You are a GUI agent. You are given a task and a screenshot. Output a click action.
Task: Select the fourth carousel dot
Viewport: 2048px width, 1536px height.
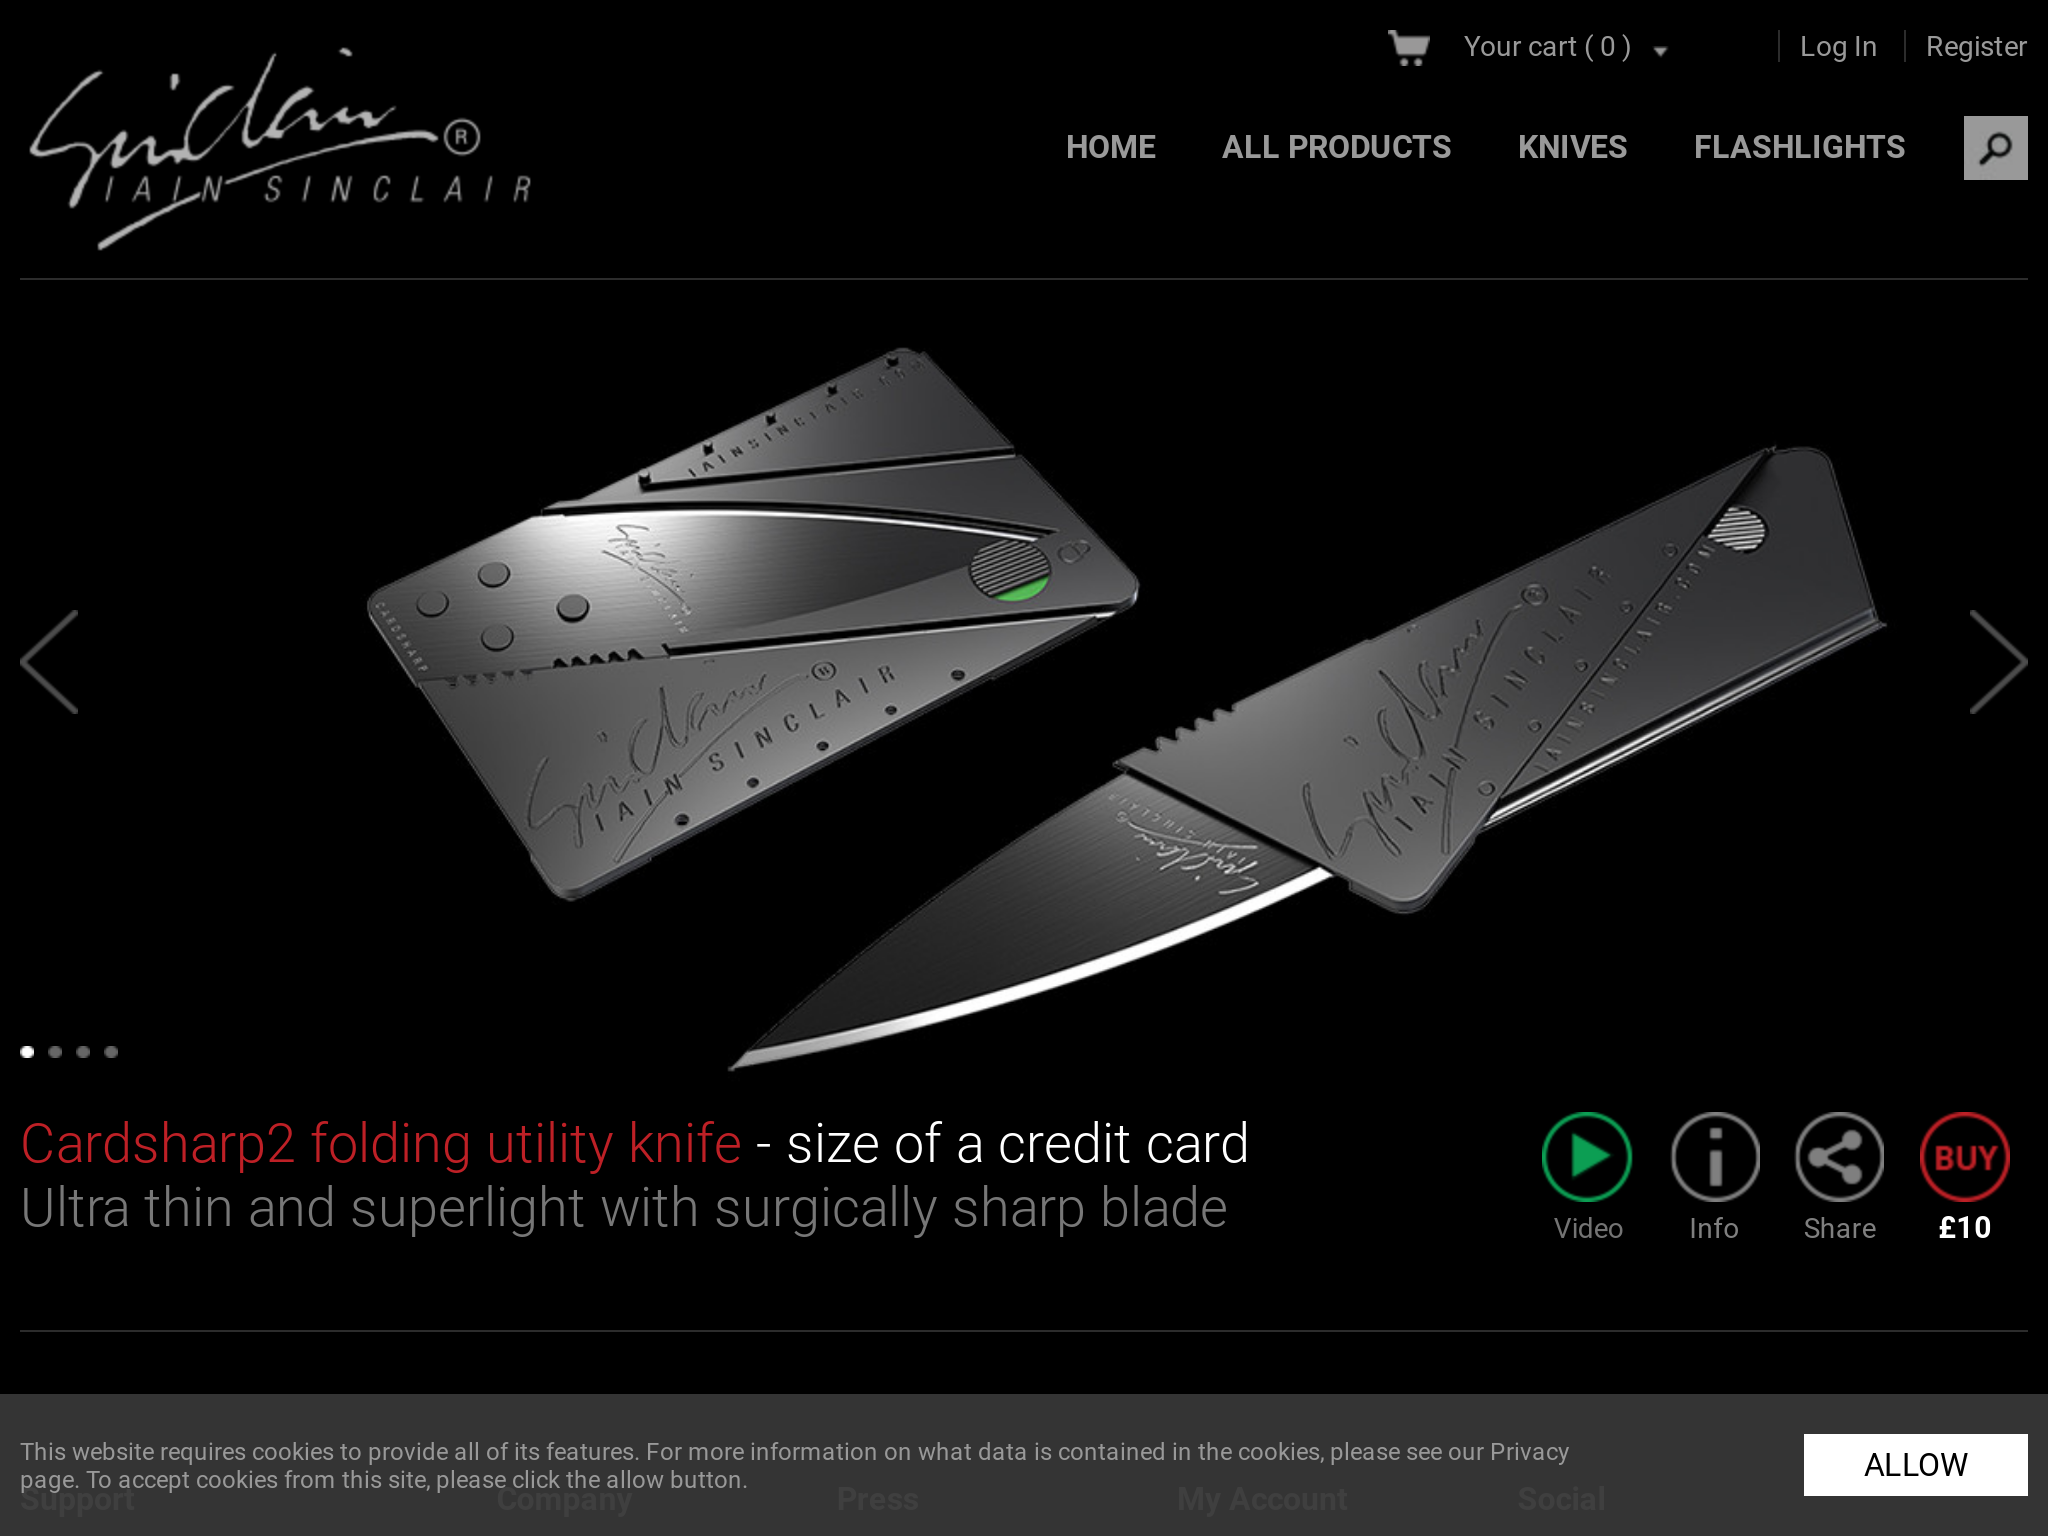pyautogui.click(x=111, y=1051)
